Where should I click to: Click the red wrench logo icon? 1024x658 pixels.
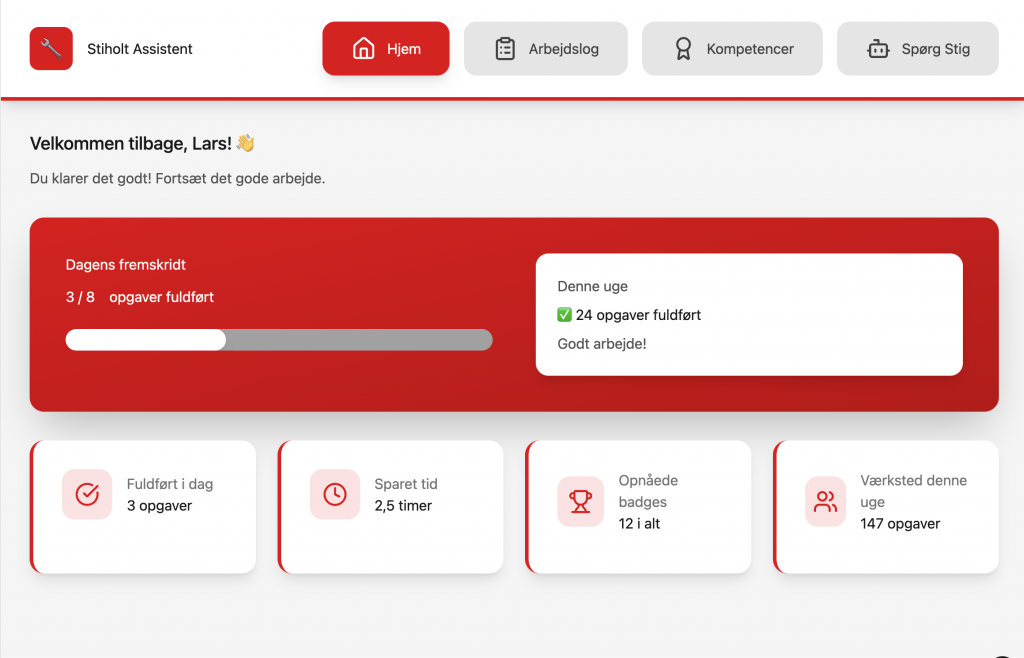click(x=51, y=48)
